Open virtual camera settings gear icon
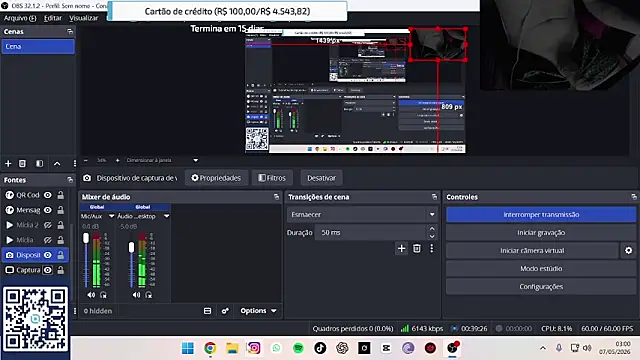Viewport: 640px width, 360px height. pos(629,251)
